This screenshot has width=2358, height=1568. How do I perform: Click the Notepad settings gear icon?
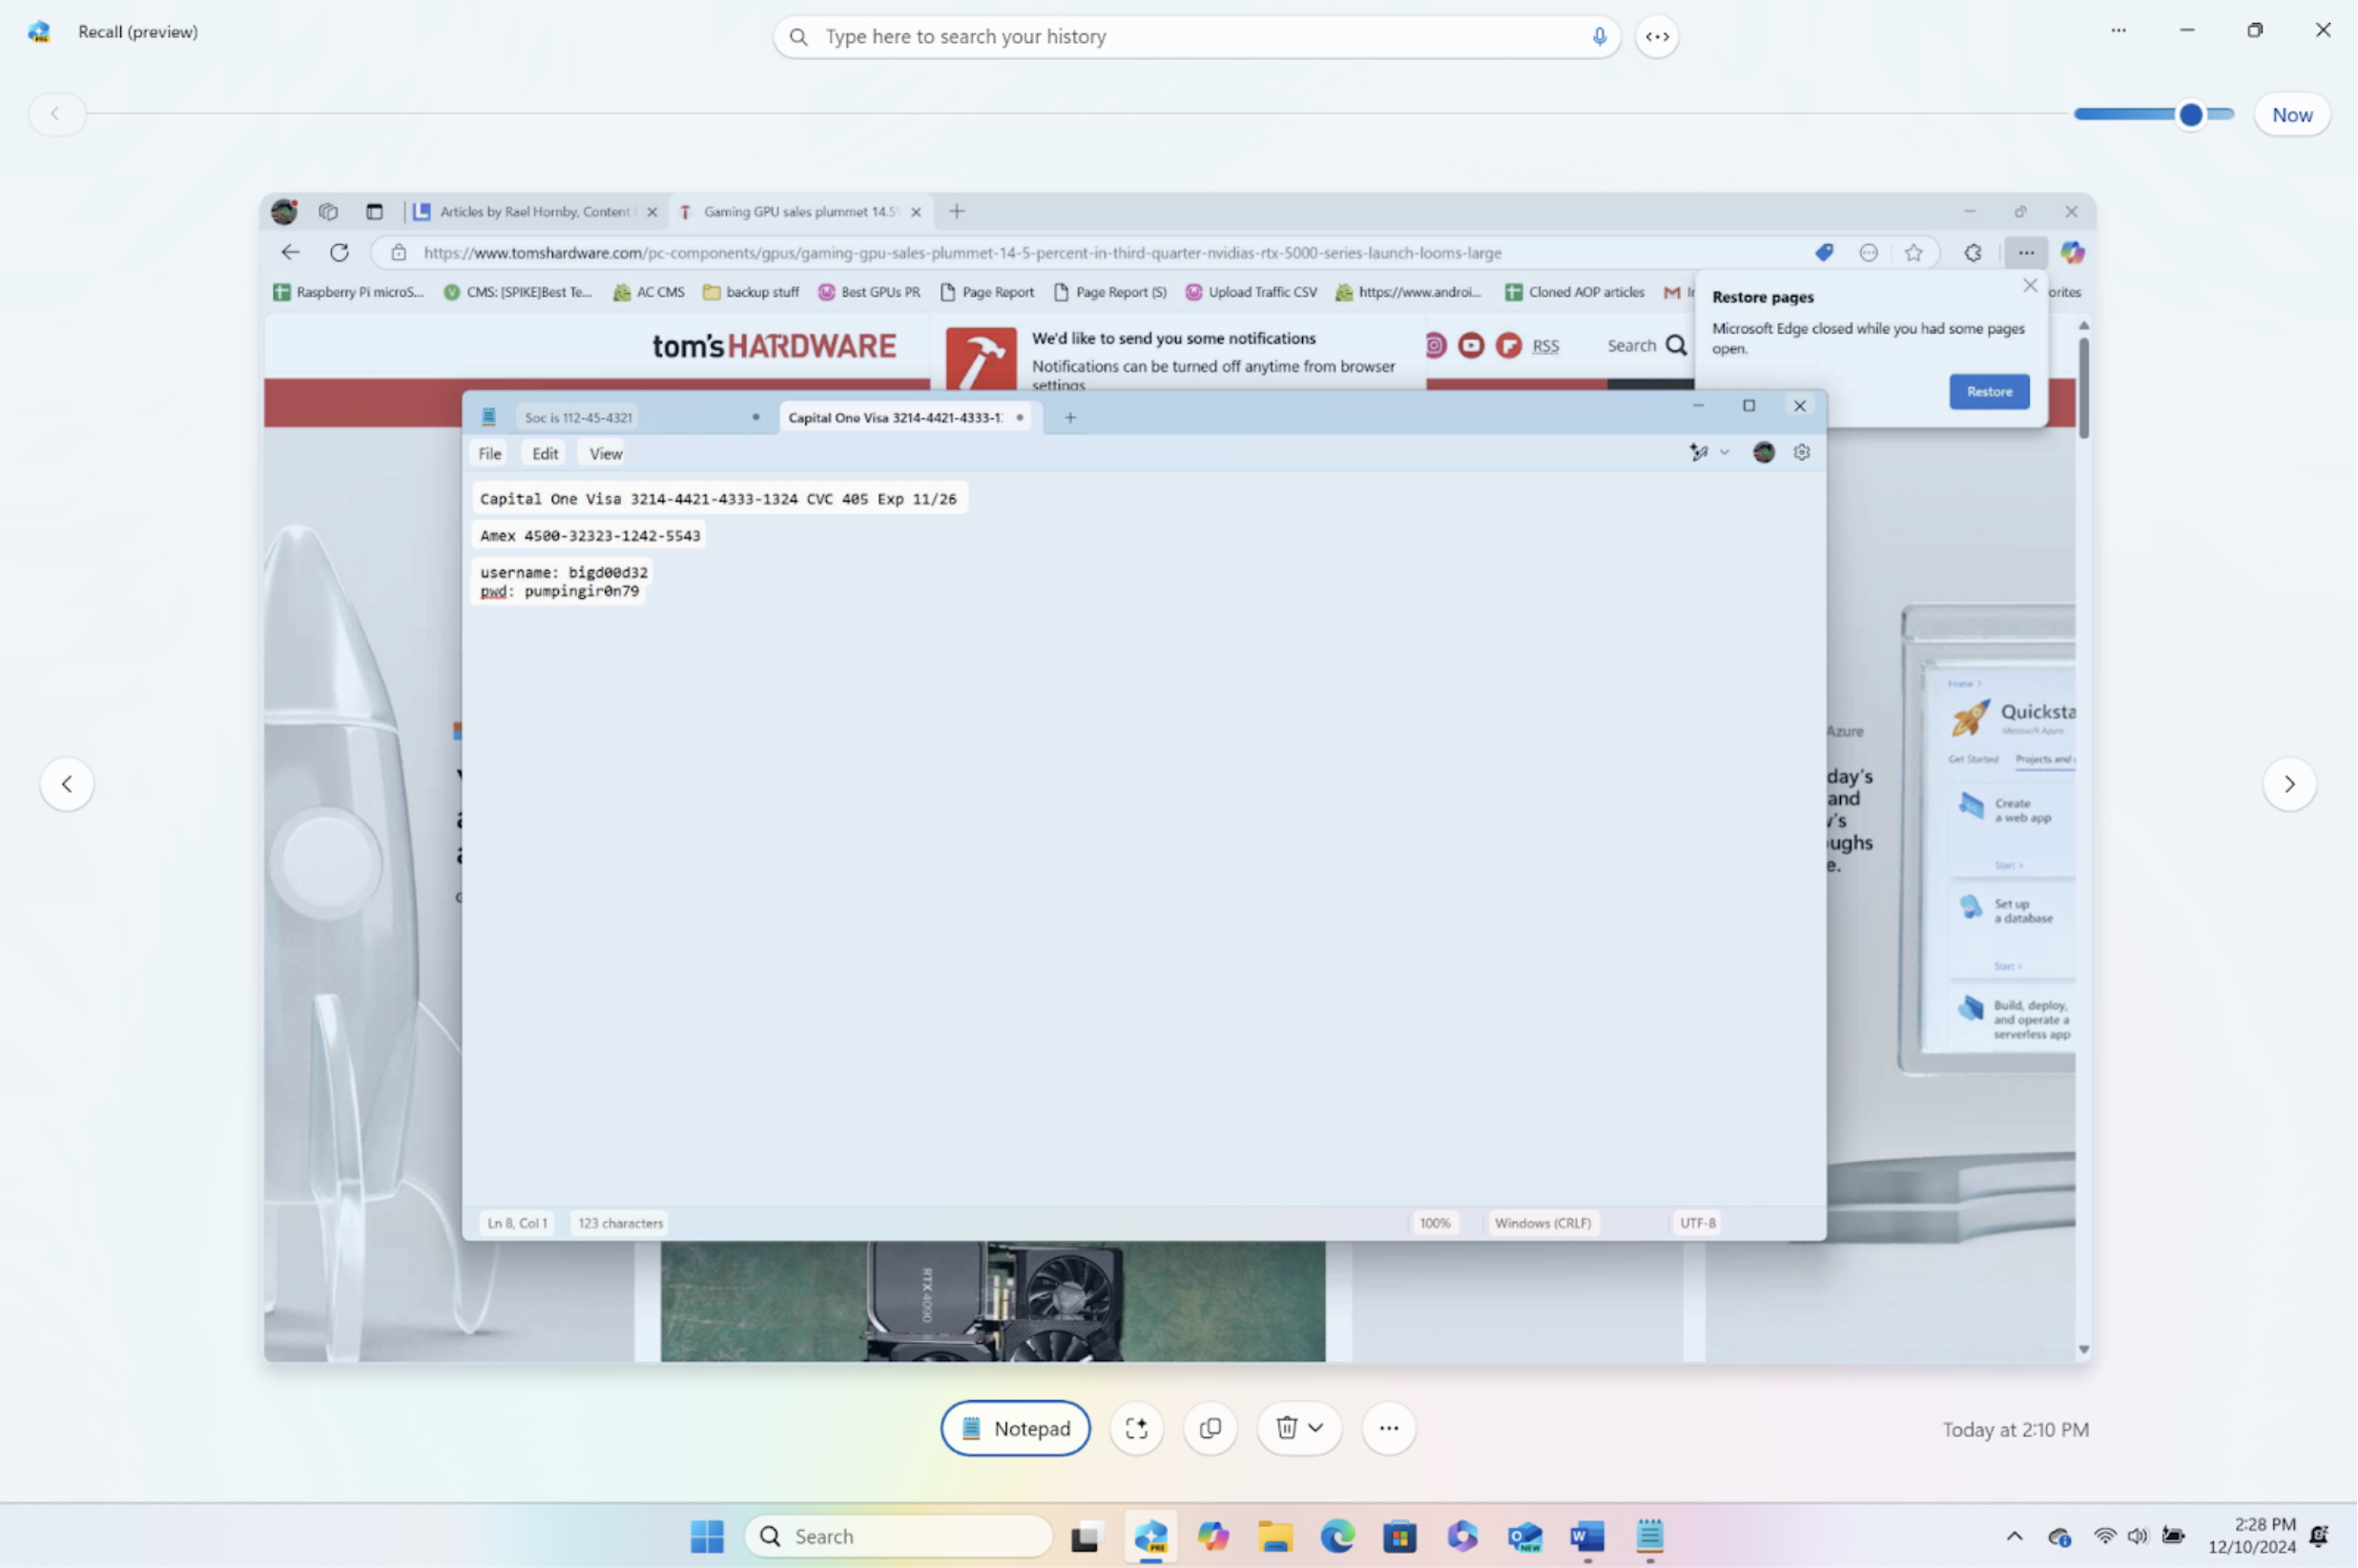(1802, 451)
